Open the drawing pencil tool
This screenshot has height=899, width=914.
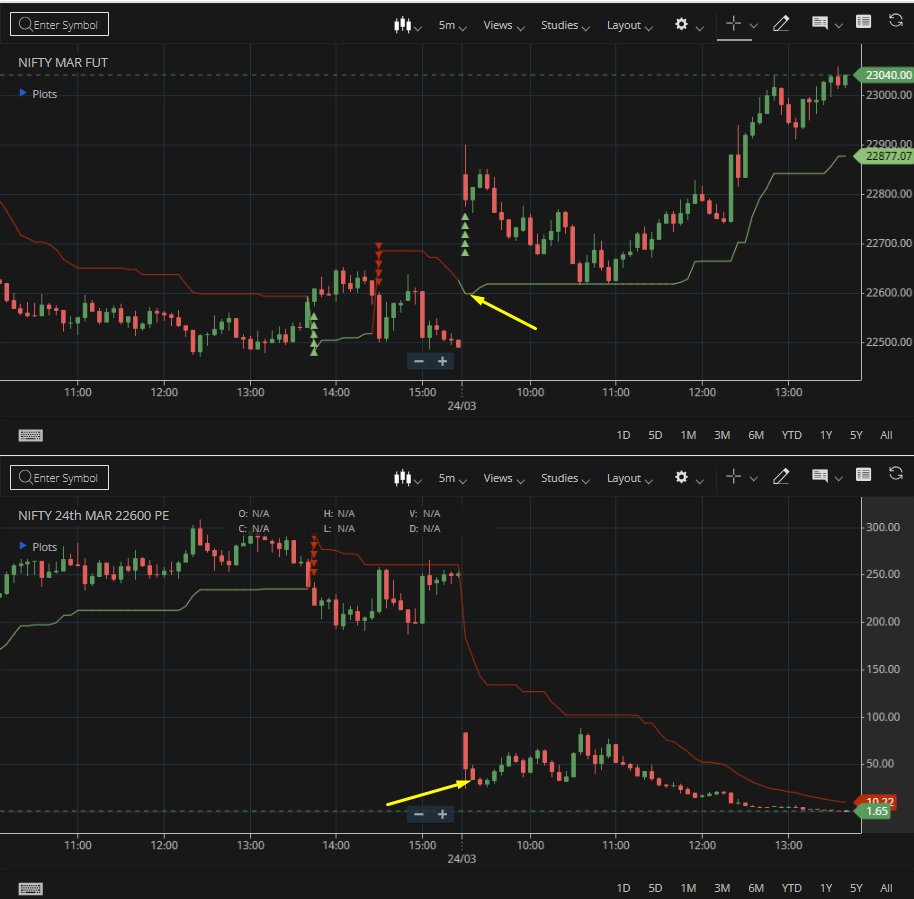pos(781,23)
